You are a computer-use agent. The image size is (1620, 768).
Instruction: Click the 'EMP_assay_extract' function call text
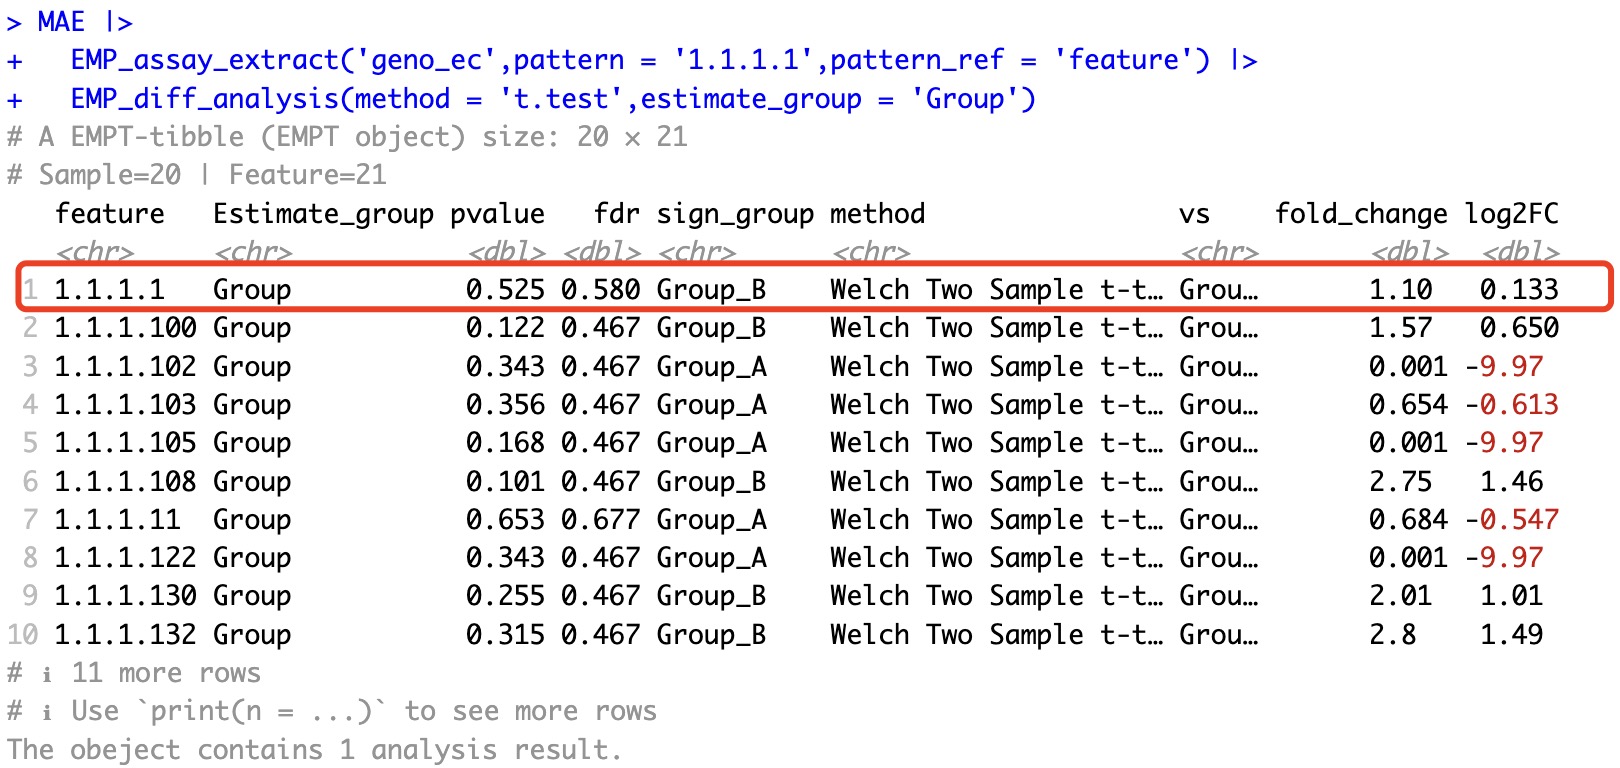pos(204,60)
